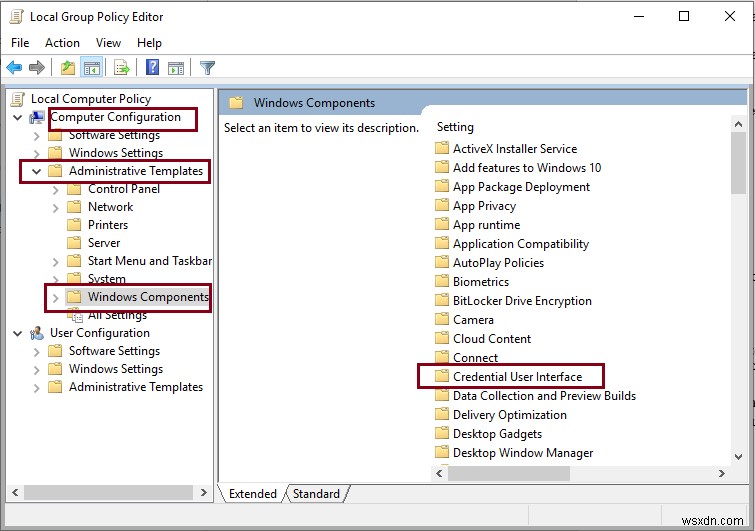Expand Windows Settings under Computer Configuration

pyautogui.click(x=37, y=154)
